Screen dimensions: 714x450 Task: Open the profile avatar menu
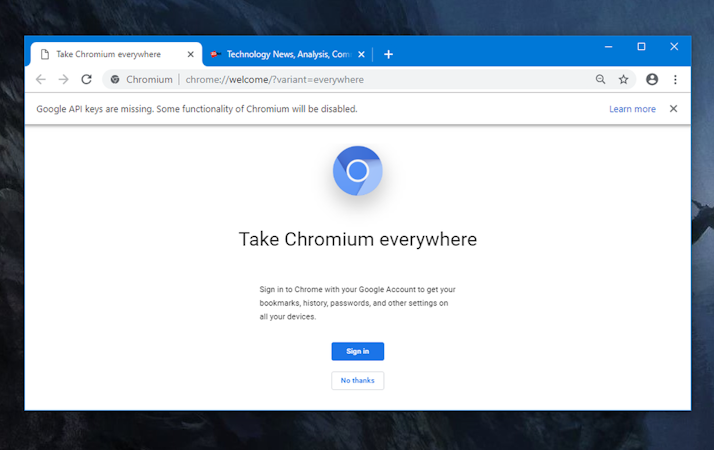pos(652,79)
